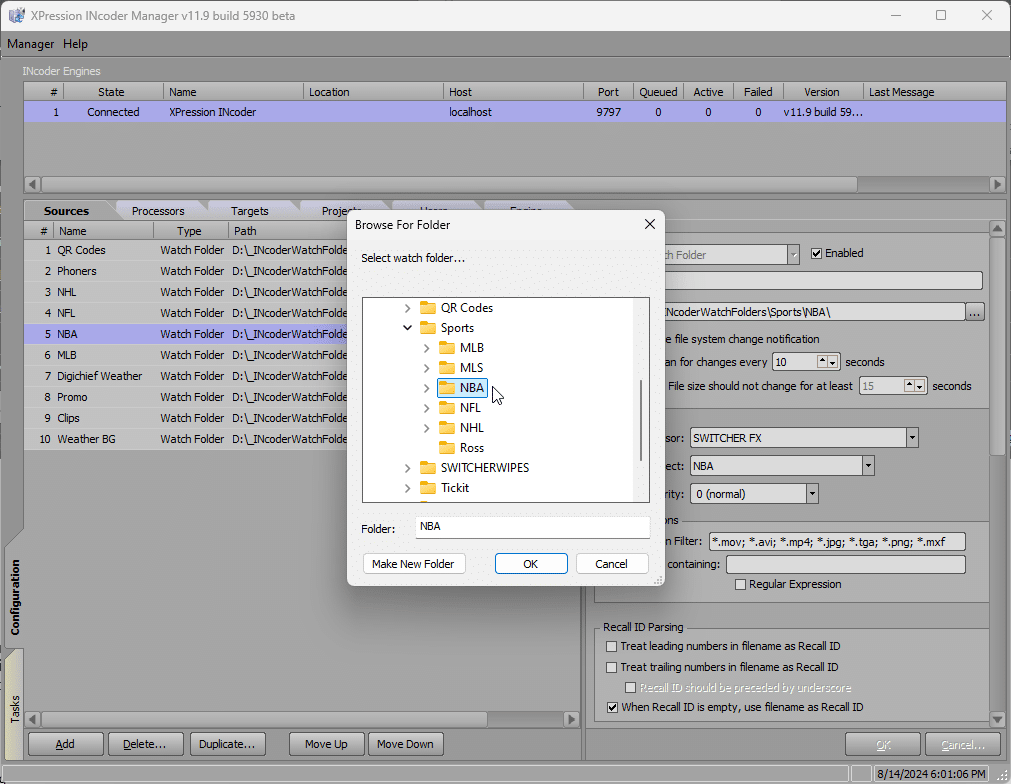Viewport: 1011px width, 784px height.
Task: Enable Treat leading numbers as Recall ID
Action: click(x=611, y=646)
